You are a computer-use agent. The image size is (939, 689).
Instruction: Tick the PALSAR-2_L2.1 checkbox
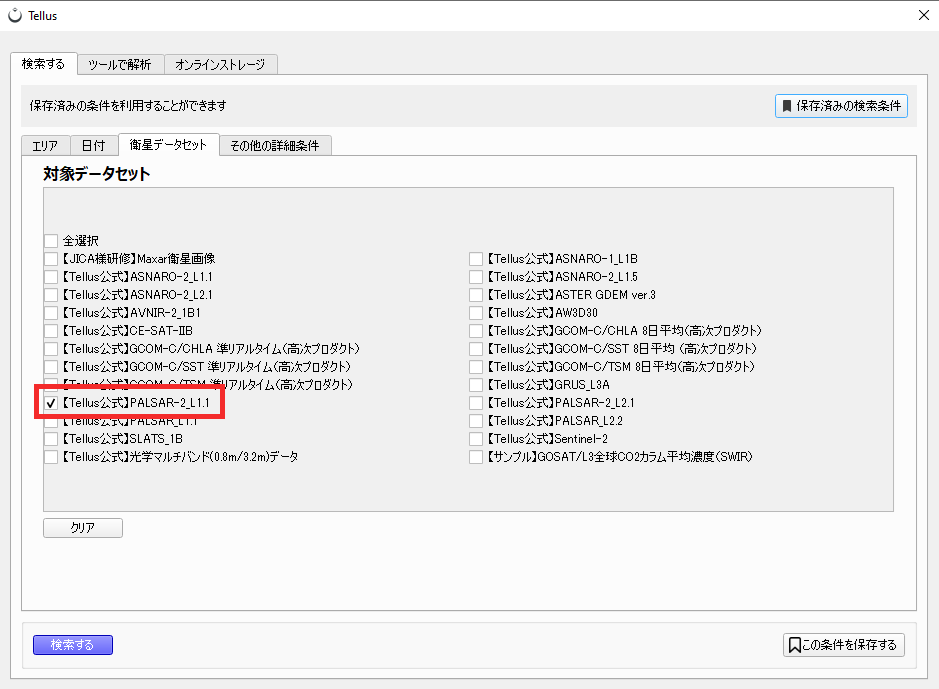click(475, 403)
